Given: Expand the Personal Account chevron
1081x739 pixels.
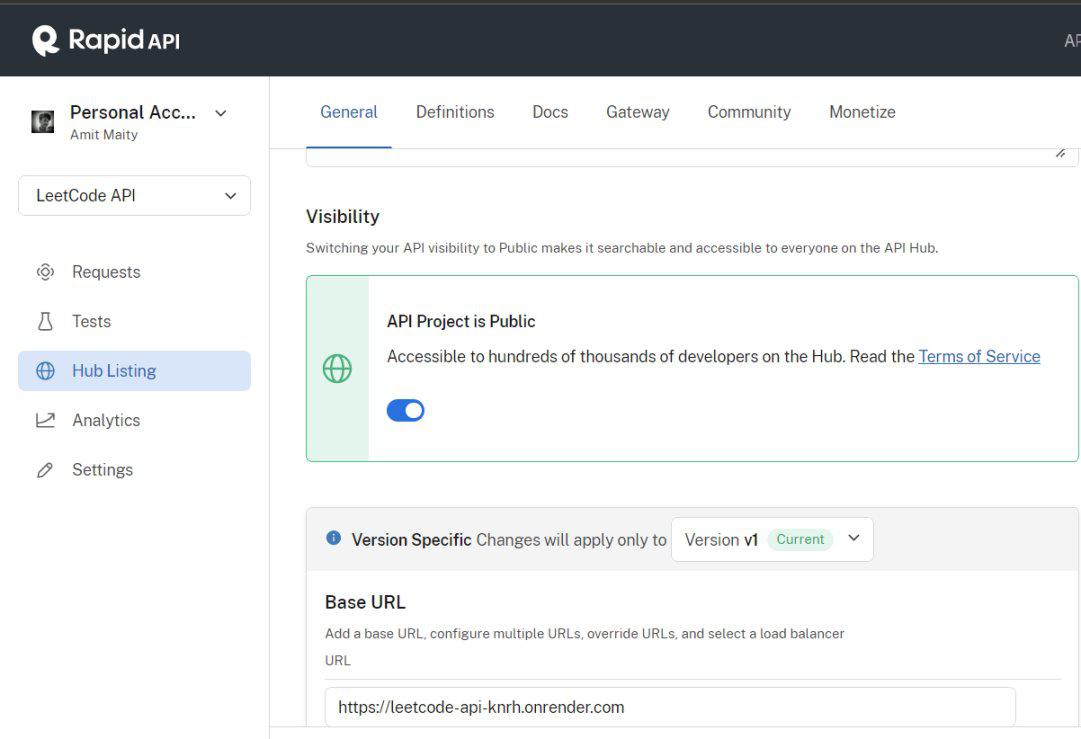Looking at the screenshot, I should tap(221, 113).
